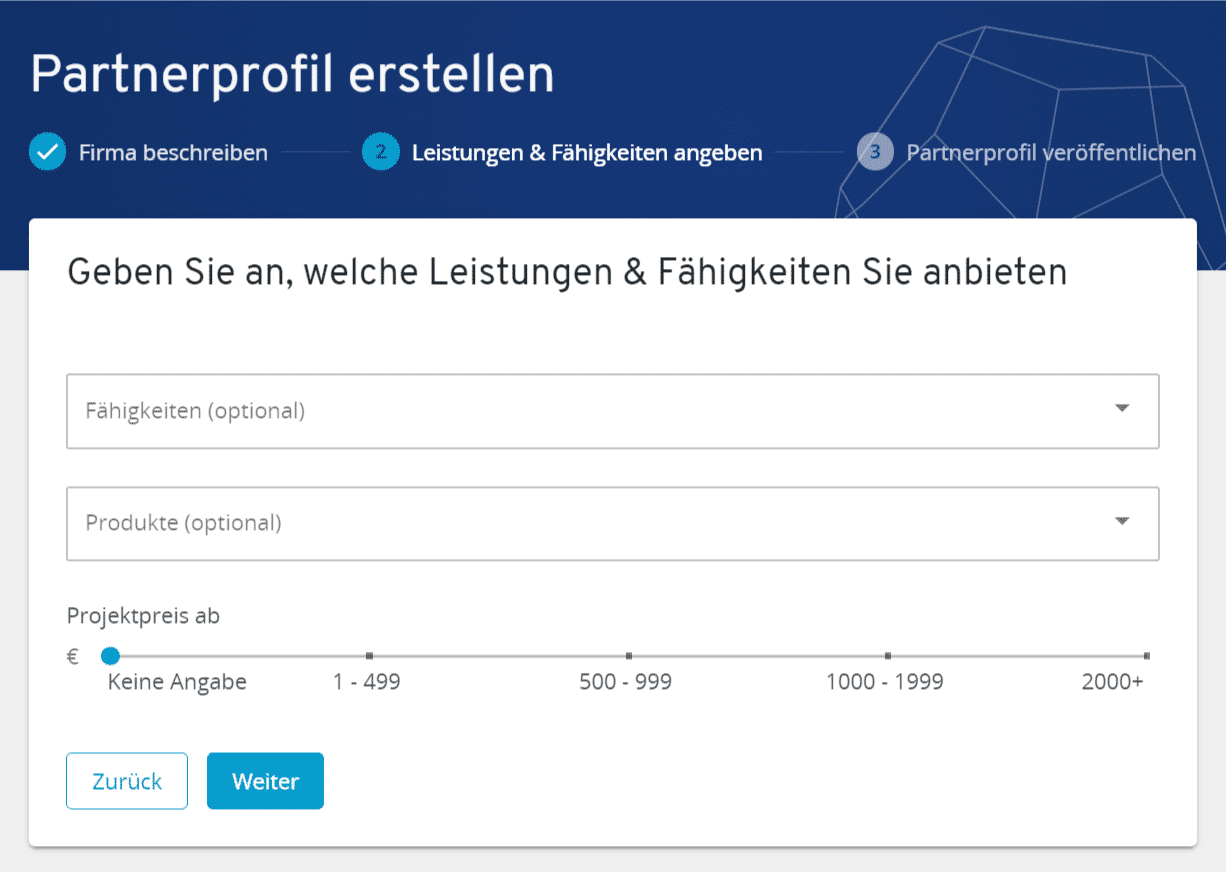1226x872 pixels.
Task: Click the Fähigkeiten (optional) placeholder text
Action: (x=195, y=411)
